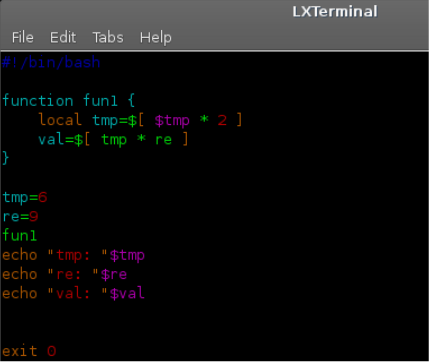Click the 'val=$[ tmp * re ]' line

113,139
